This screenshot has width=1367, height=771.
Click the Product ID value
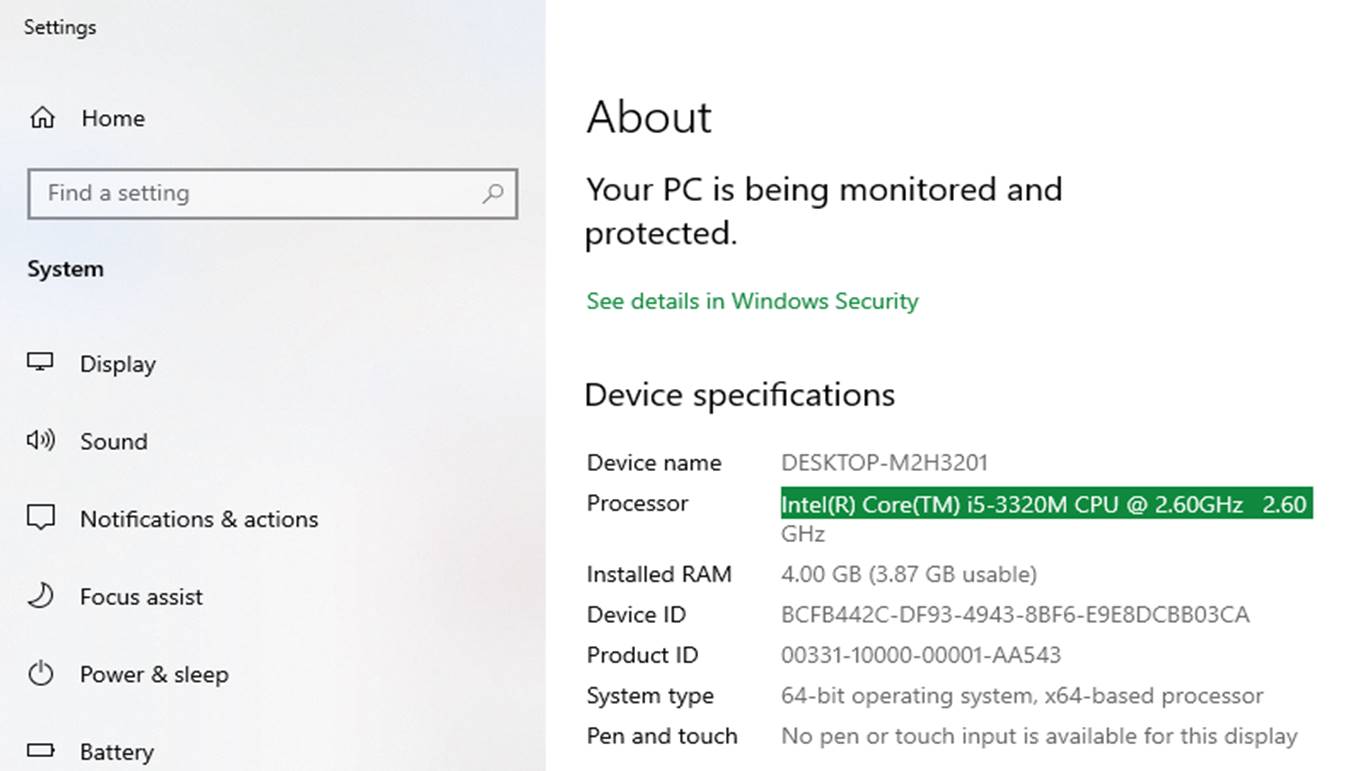[920, 655]
